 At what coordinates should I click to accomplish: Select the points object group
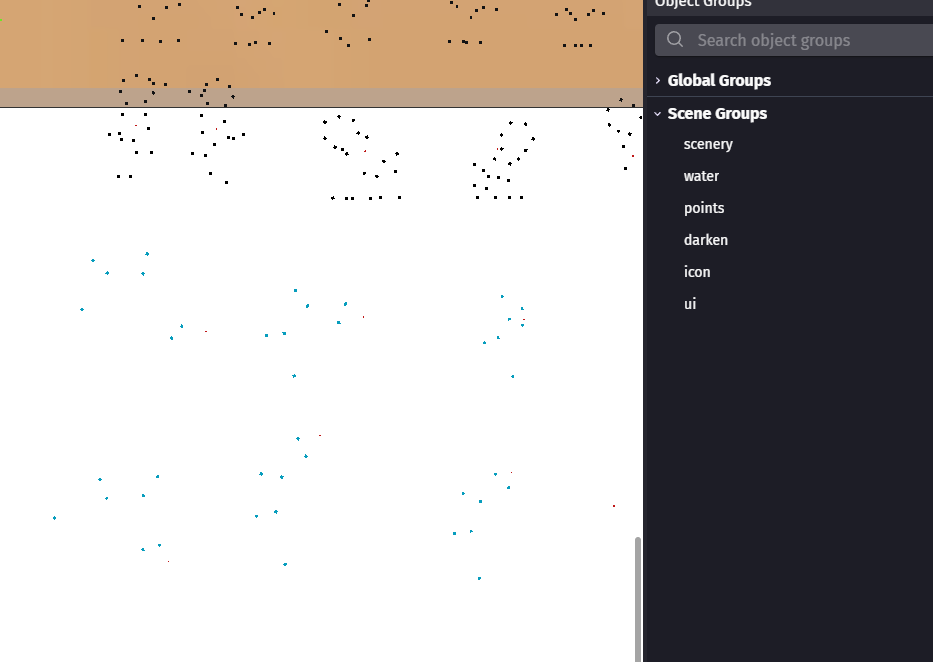[x=704, y=208]
